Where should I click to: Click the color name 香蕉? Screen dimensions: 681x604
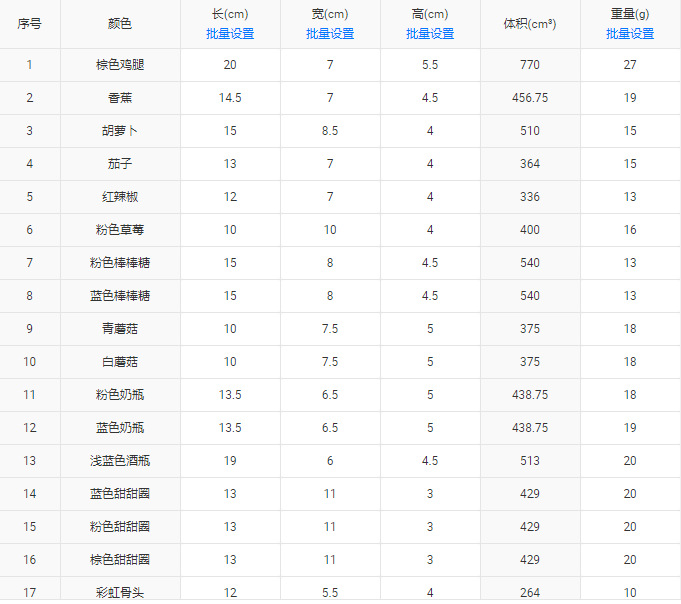[119, 98]
